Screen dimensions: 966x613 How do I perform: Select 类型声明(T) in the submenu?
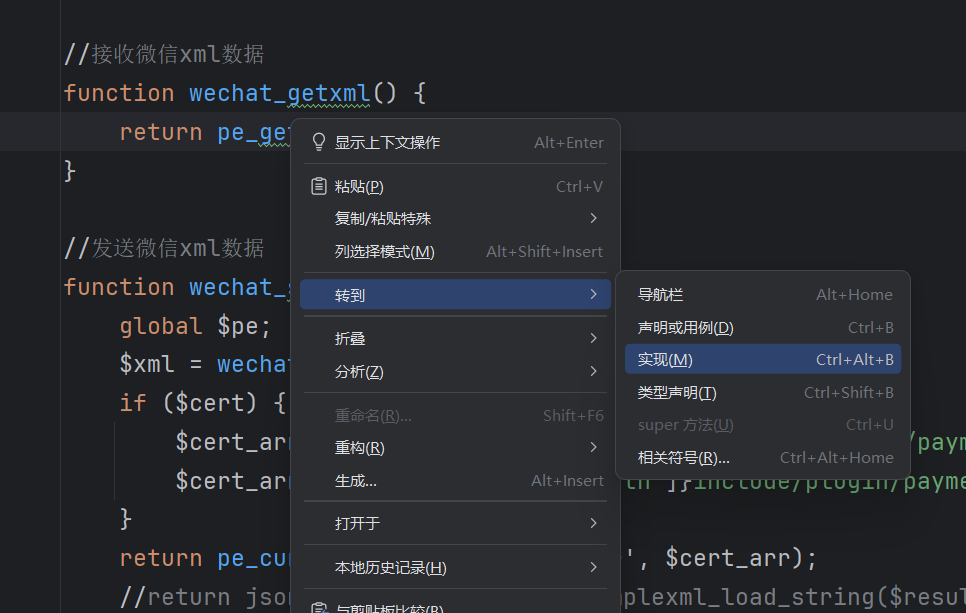677,392
